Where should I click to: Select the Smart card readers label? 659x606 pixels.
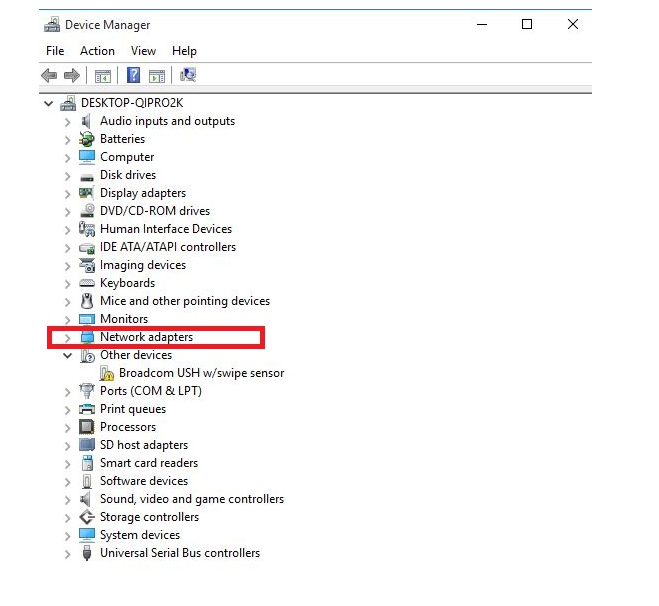[x=149, y=463]
